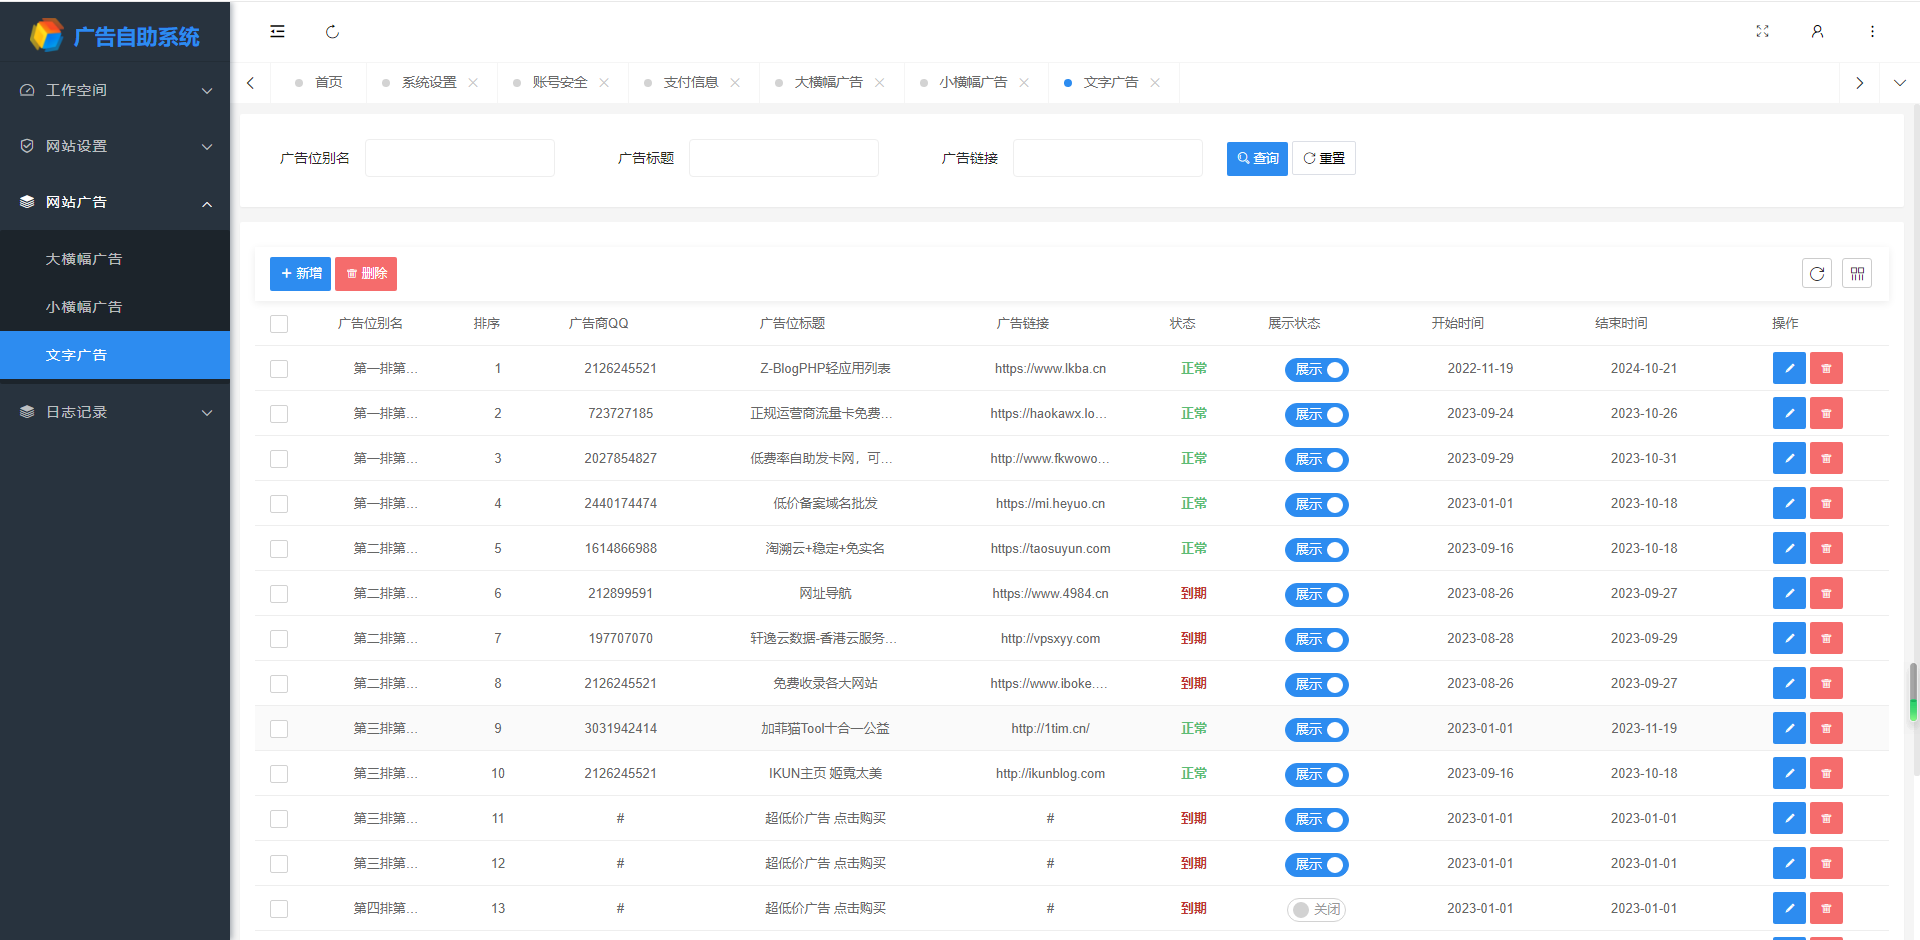Open the vertical dots more menu

tap(1872, 32)
